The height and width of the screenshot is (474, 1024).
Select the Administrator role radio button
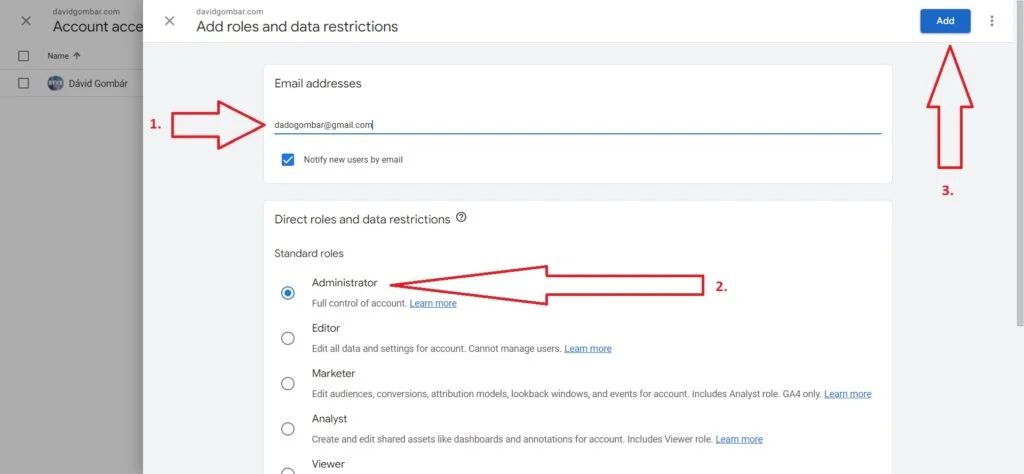pos(287,293)
